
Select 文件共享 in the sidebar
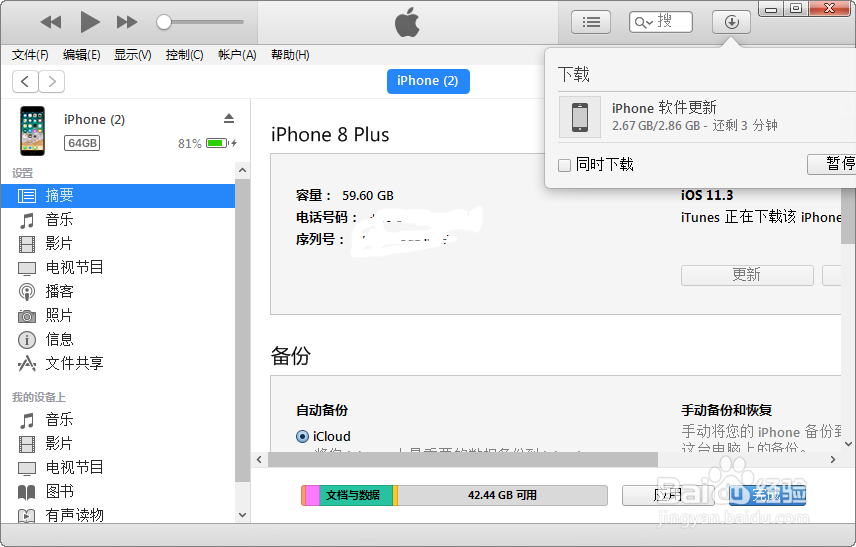118,364
